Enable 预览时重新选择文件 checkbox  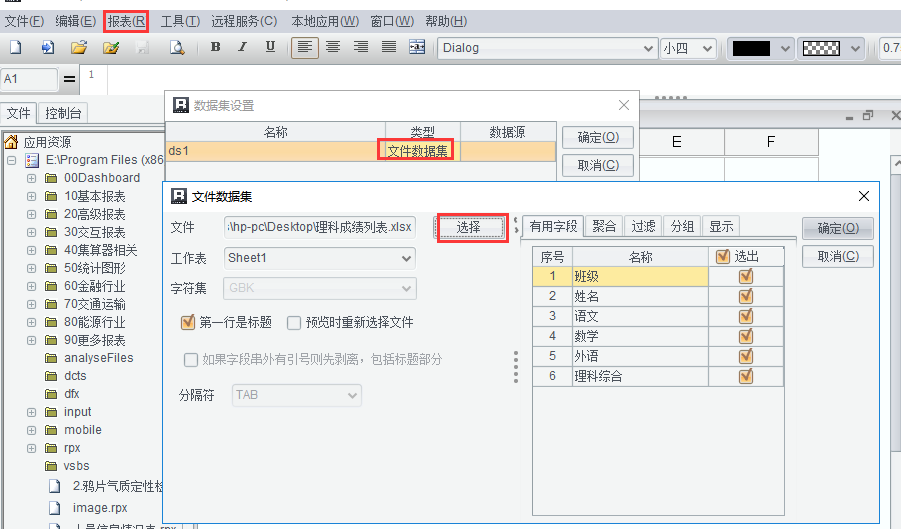[294, 323]
